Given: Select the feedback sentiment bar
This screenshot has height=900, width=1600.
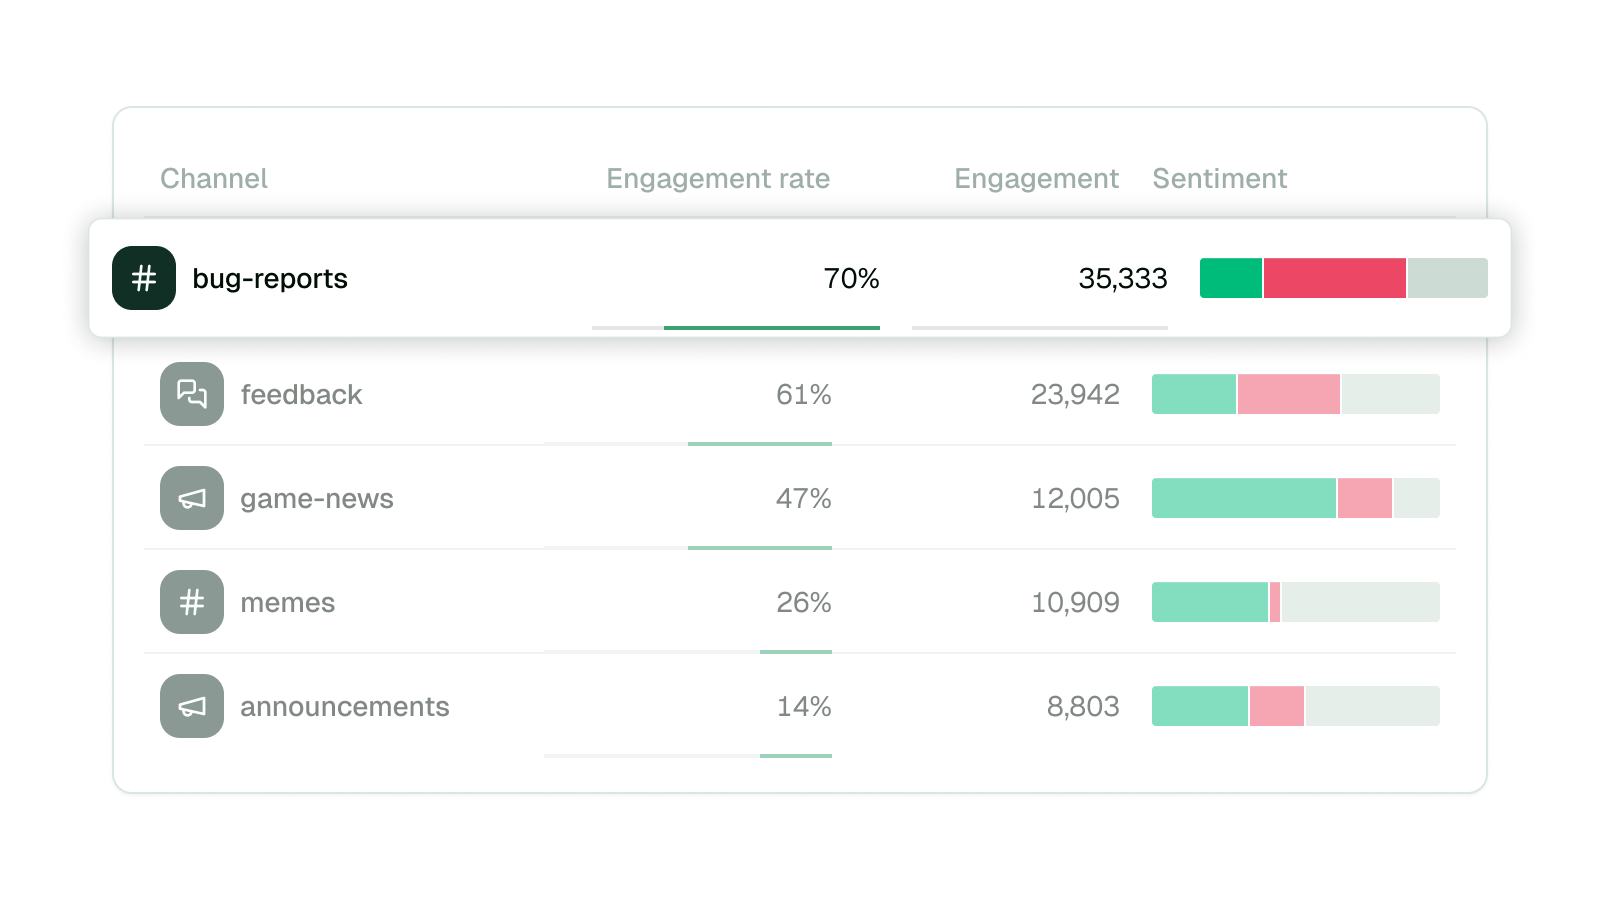Looking at the screenshot, I should coord(1296,394).
